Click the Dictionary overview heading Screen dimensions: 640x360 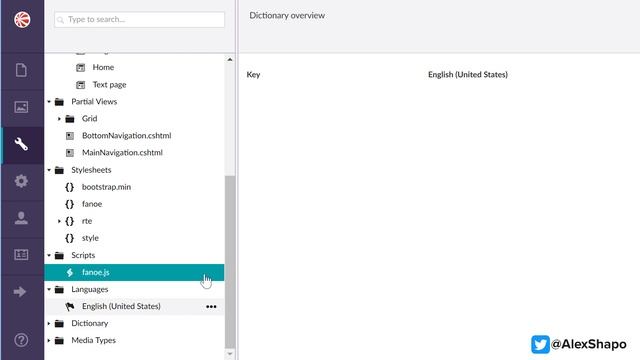(287, 16)
